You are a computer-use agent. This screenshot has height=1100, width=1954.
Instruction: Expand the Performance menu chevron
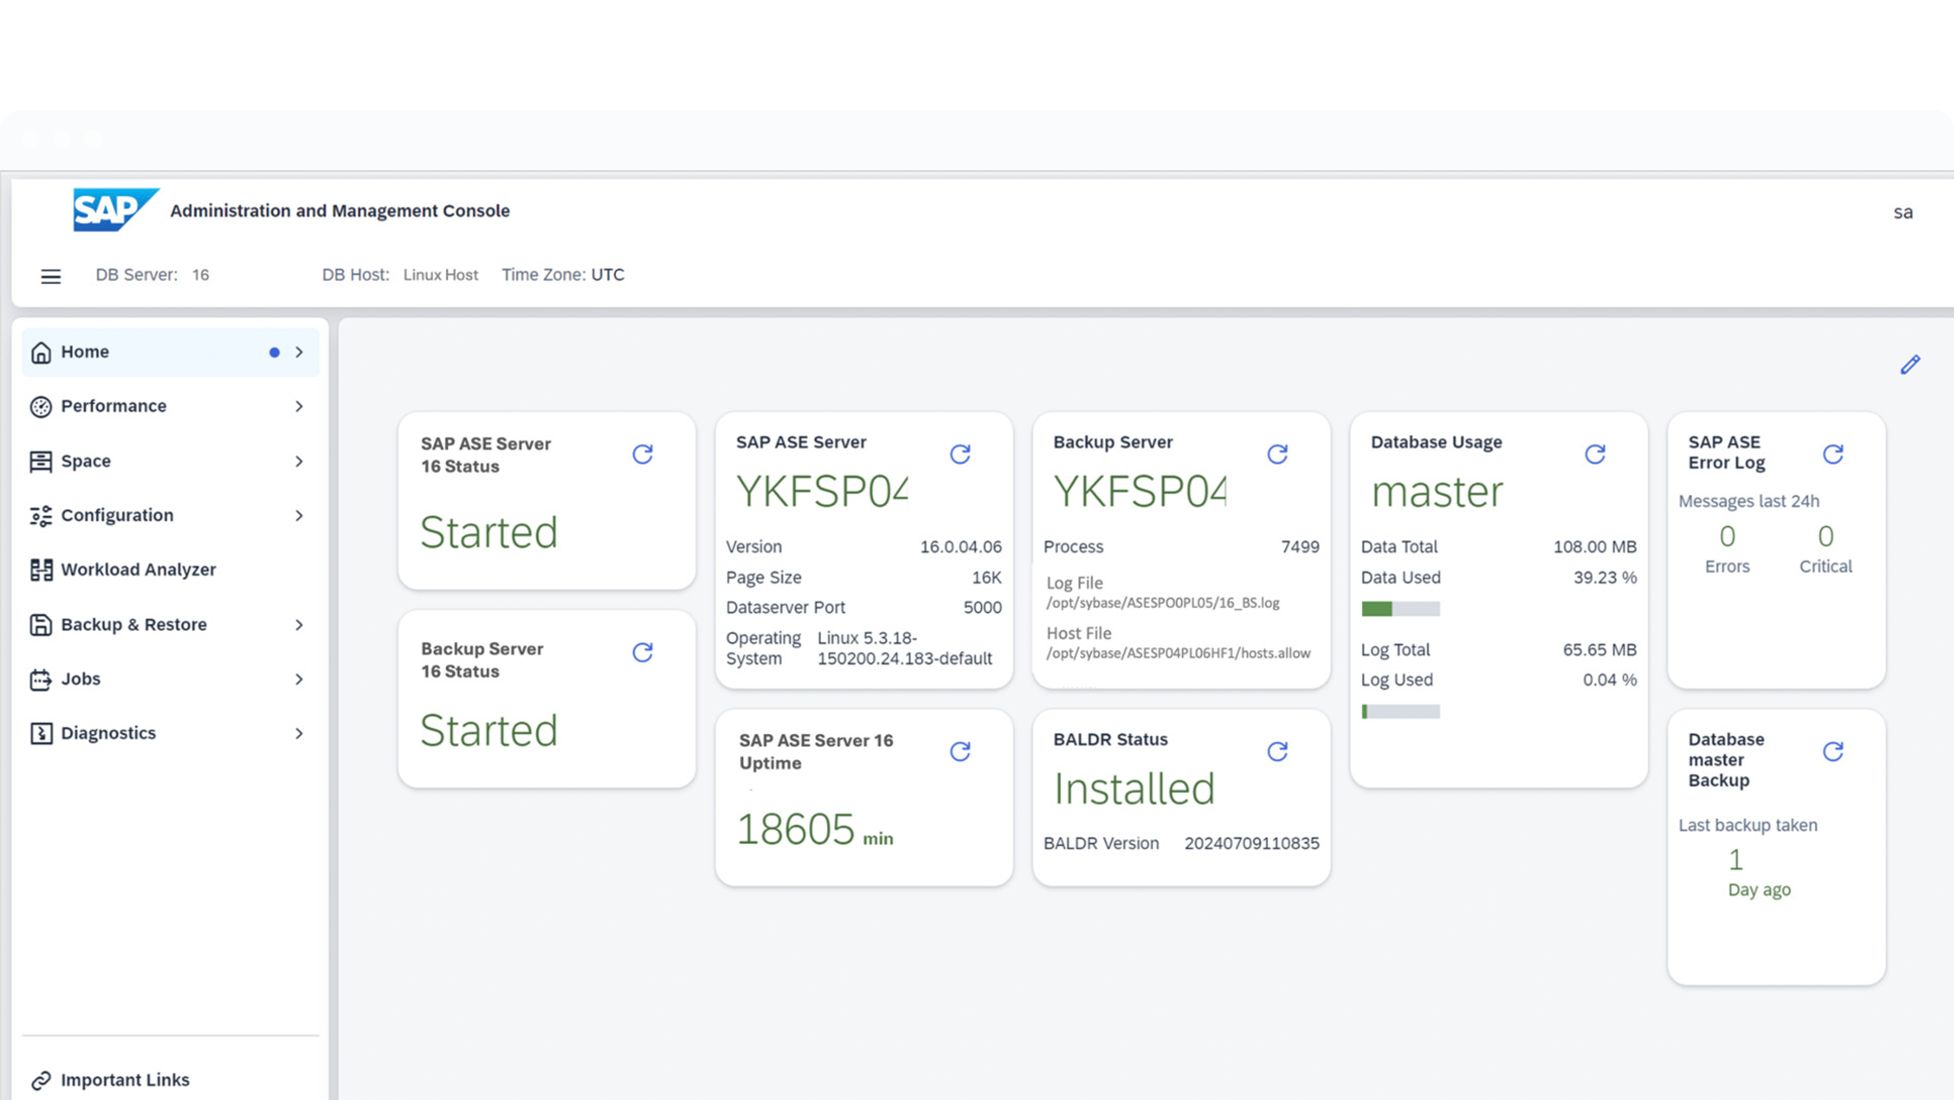pos(299,407)
